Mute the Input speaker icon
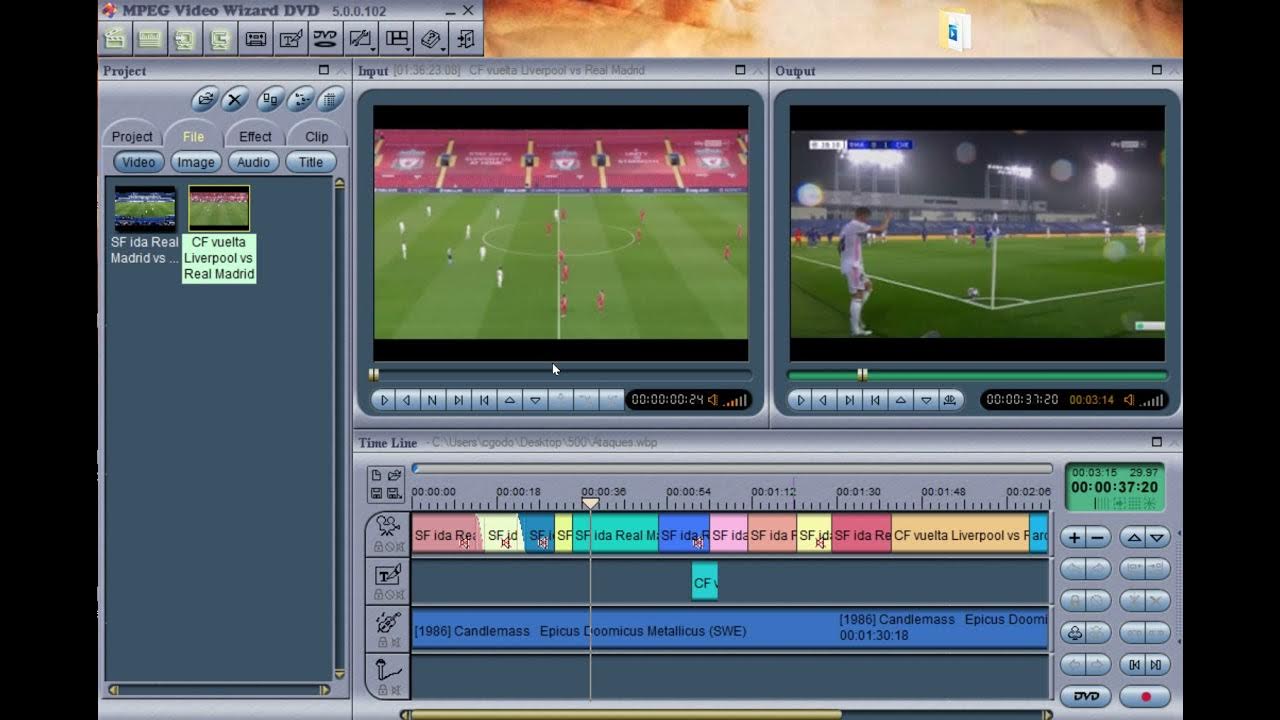 point(713,400)
